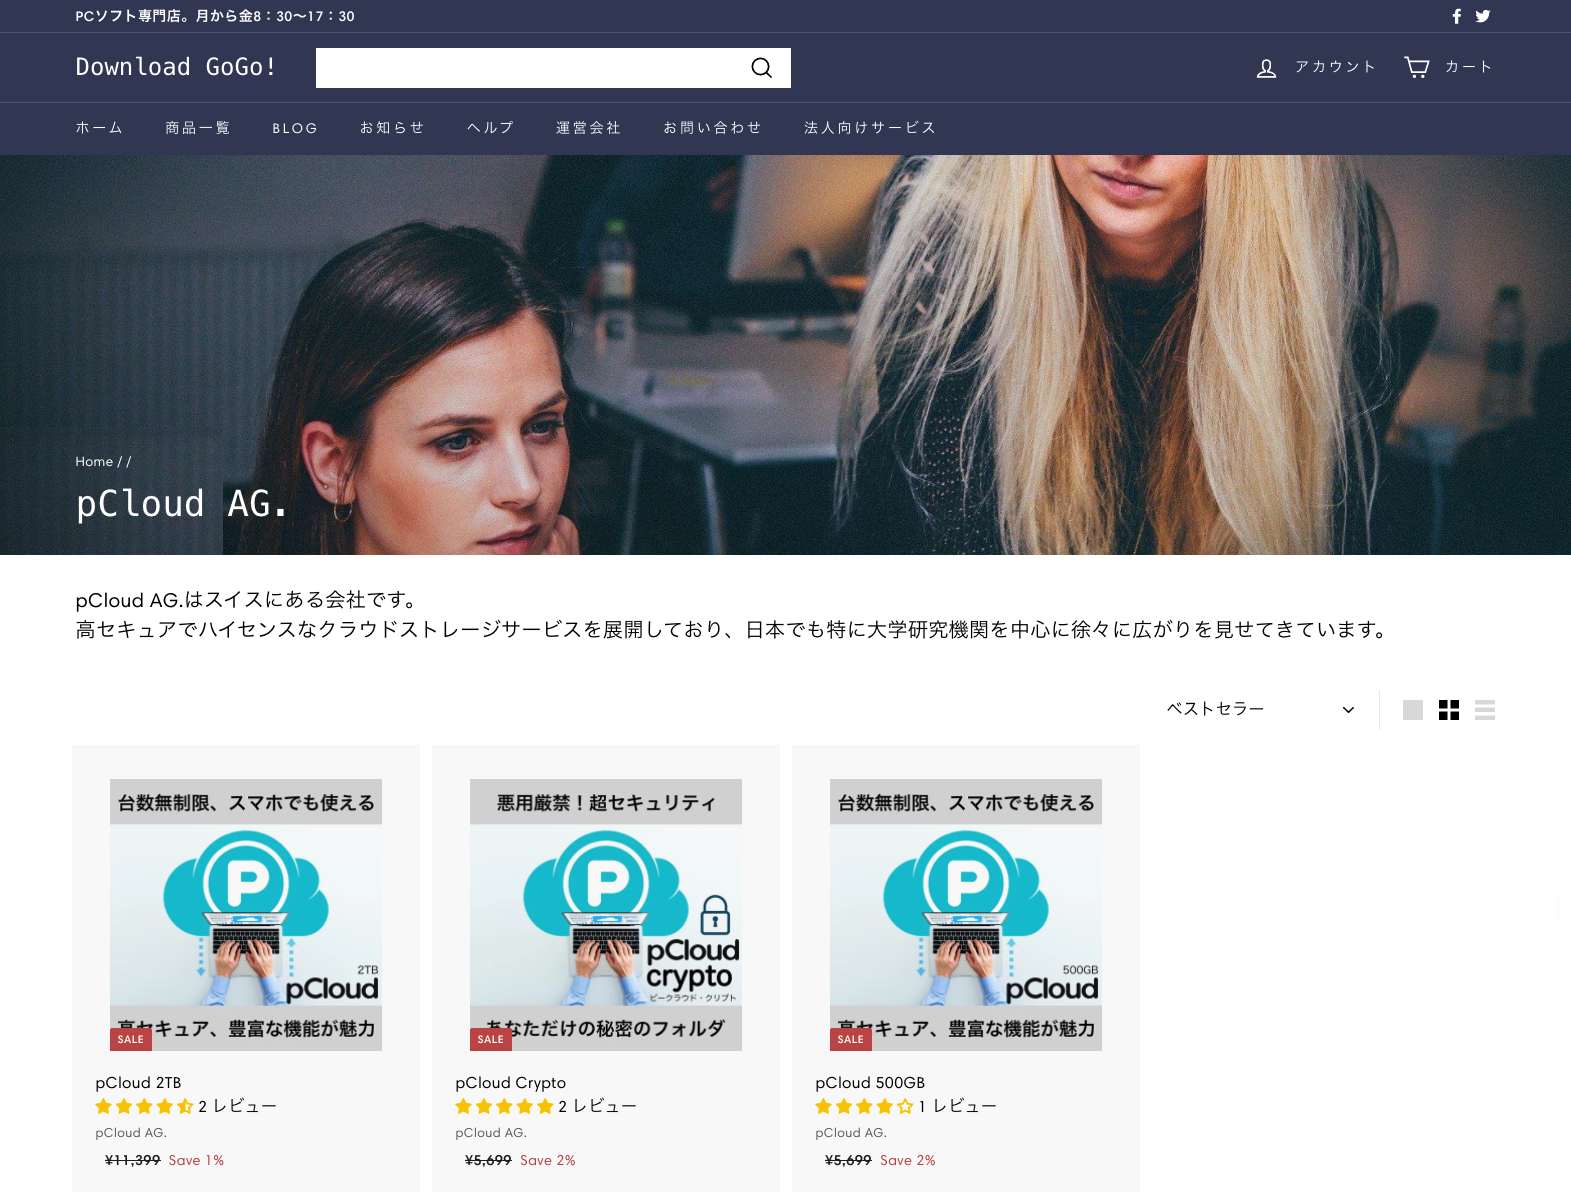Open the Twitter page icon

click(1483, 16)
